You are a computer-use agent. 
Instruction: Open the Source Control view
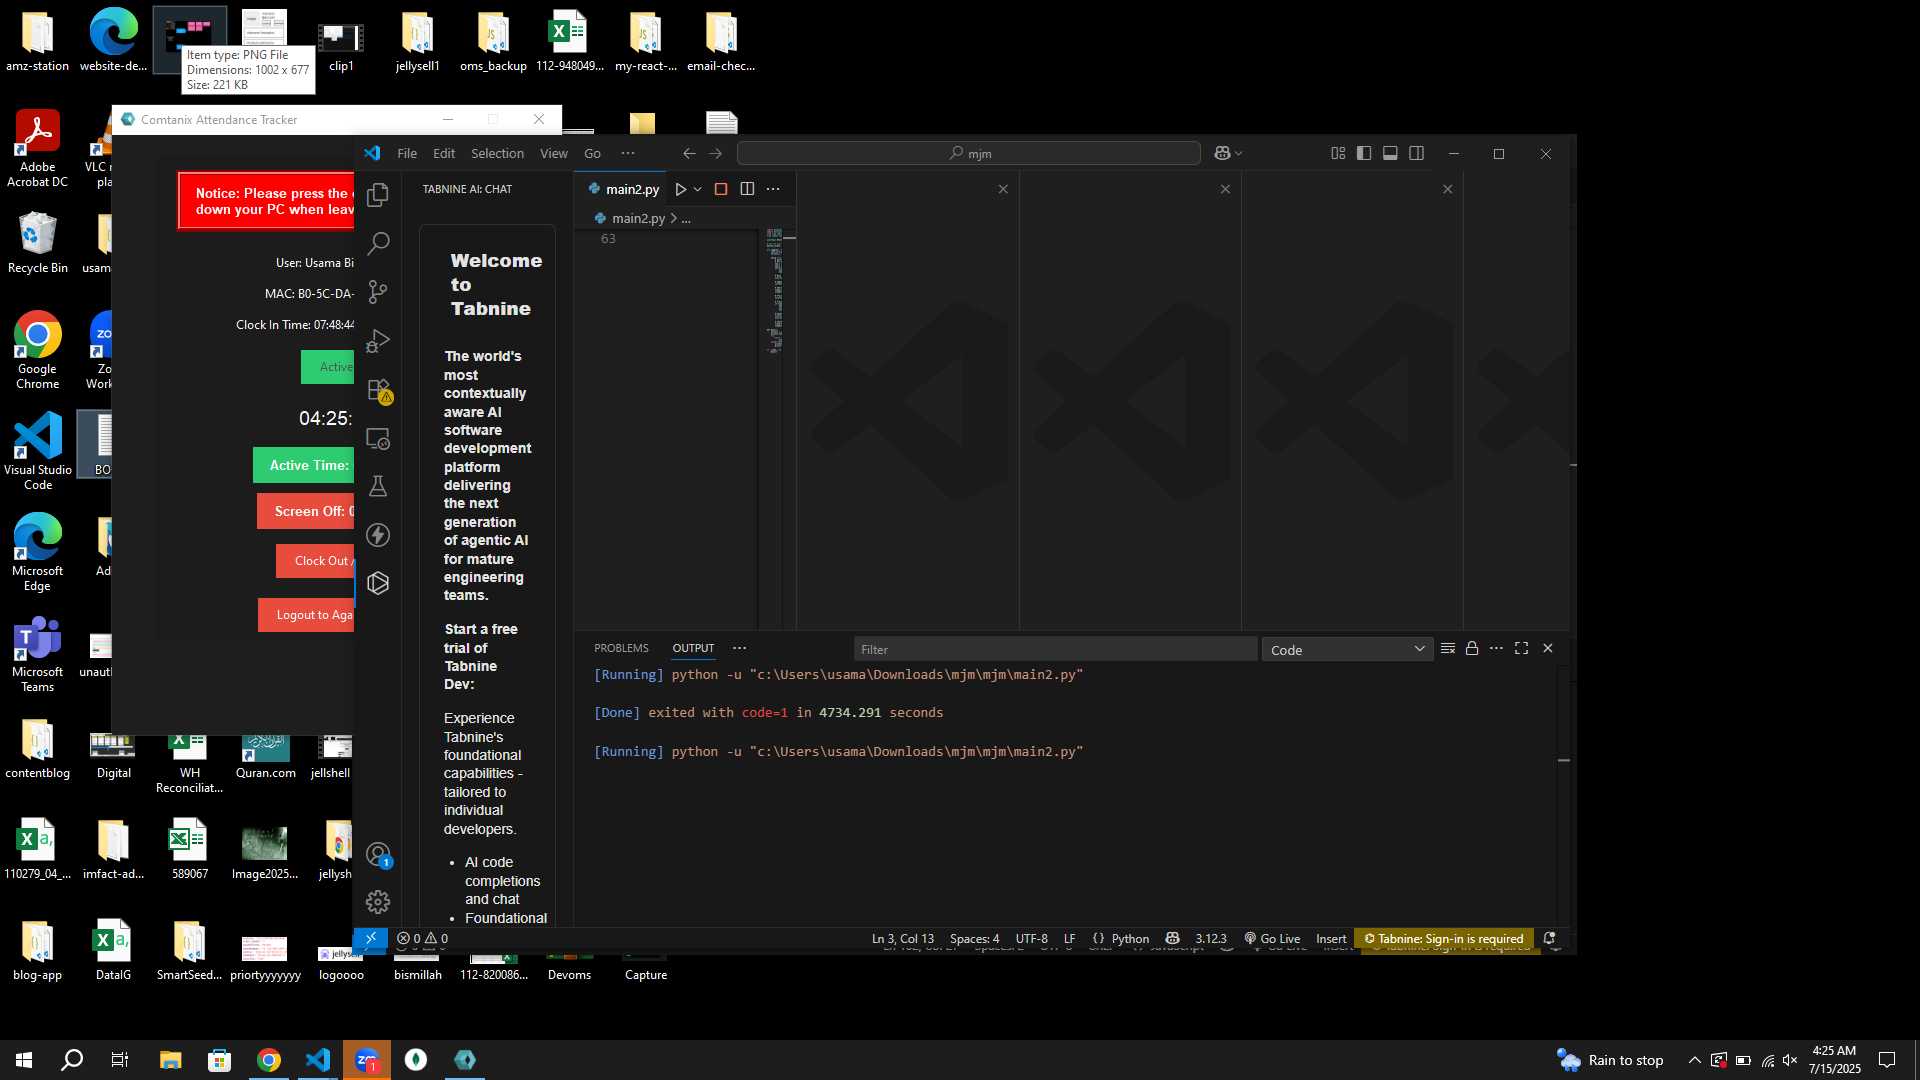tap(378, 292)
